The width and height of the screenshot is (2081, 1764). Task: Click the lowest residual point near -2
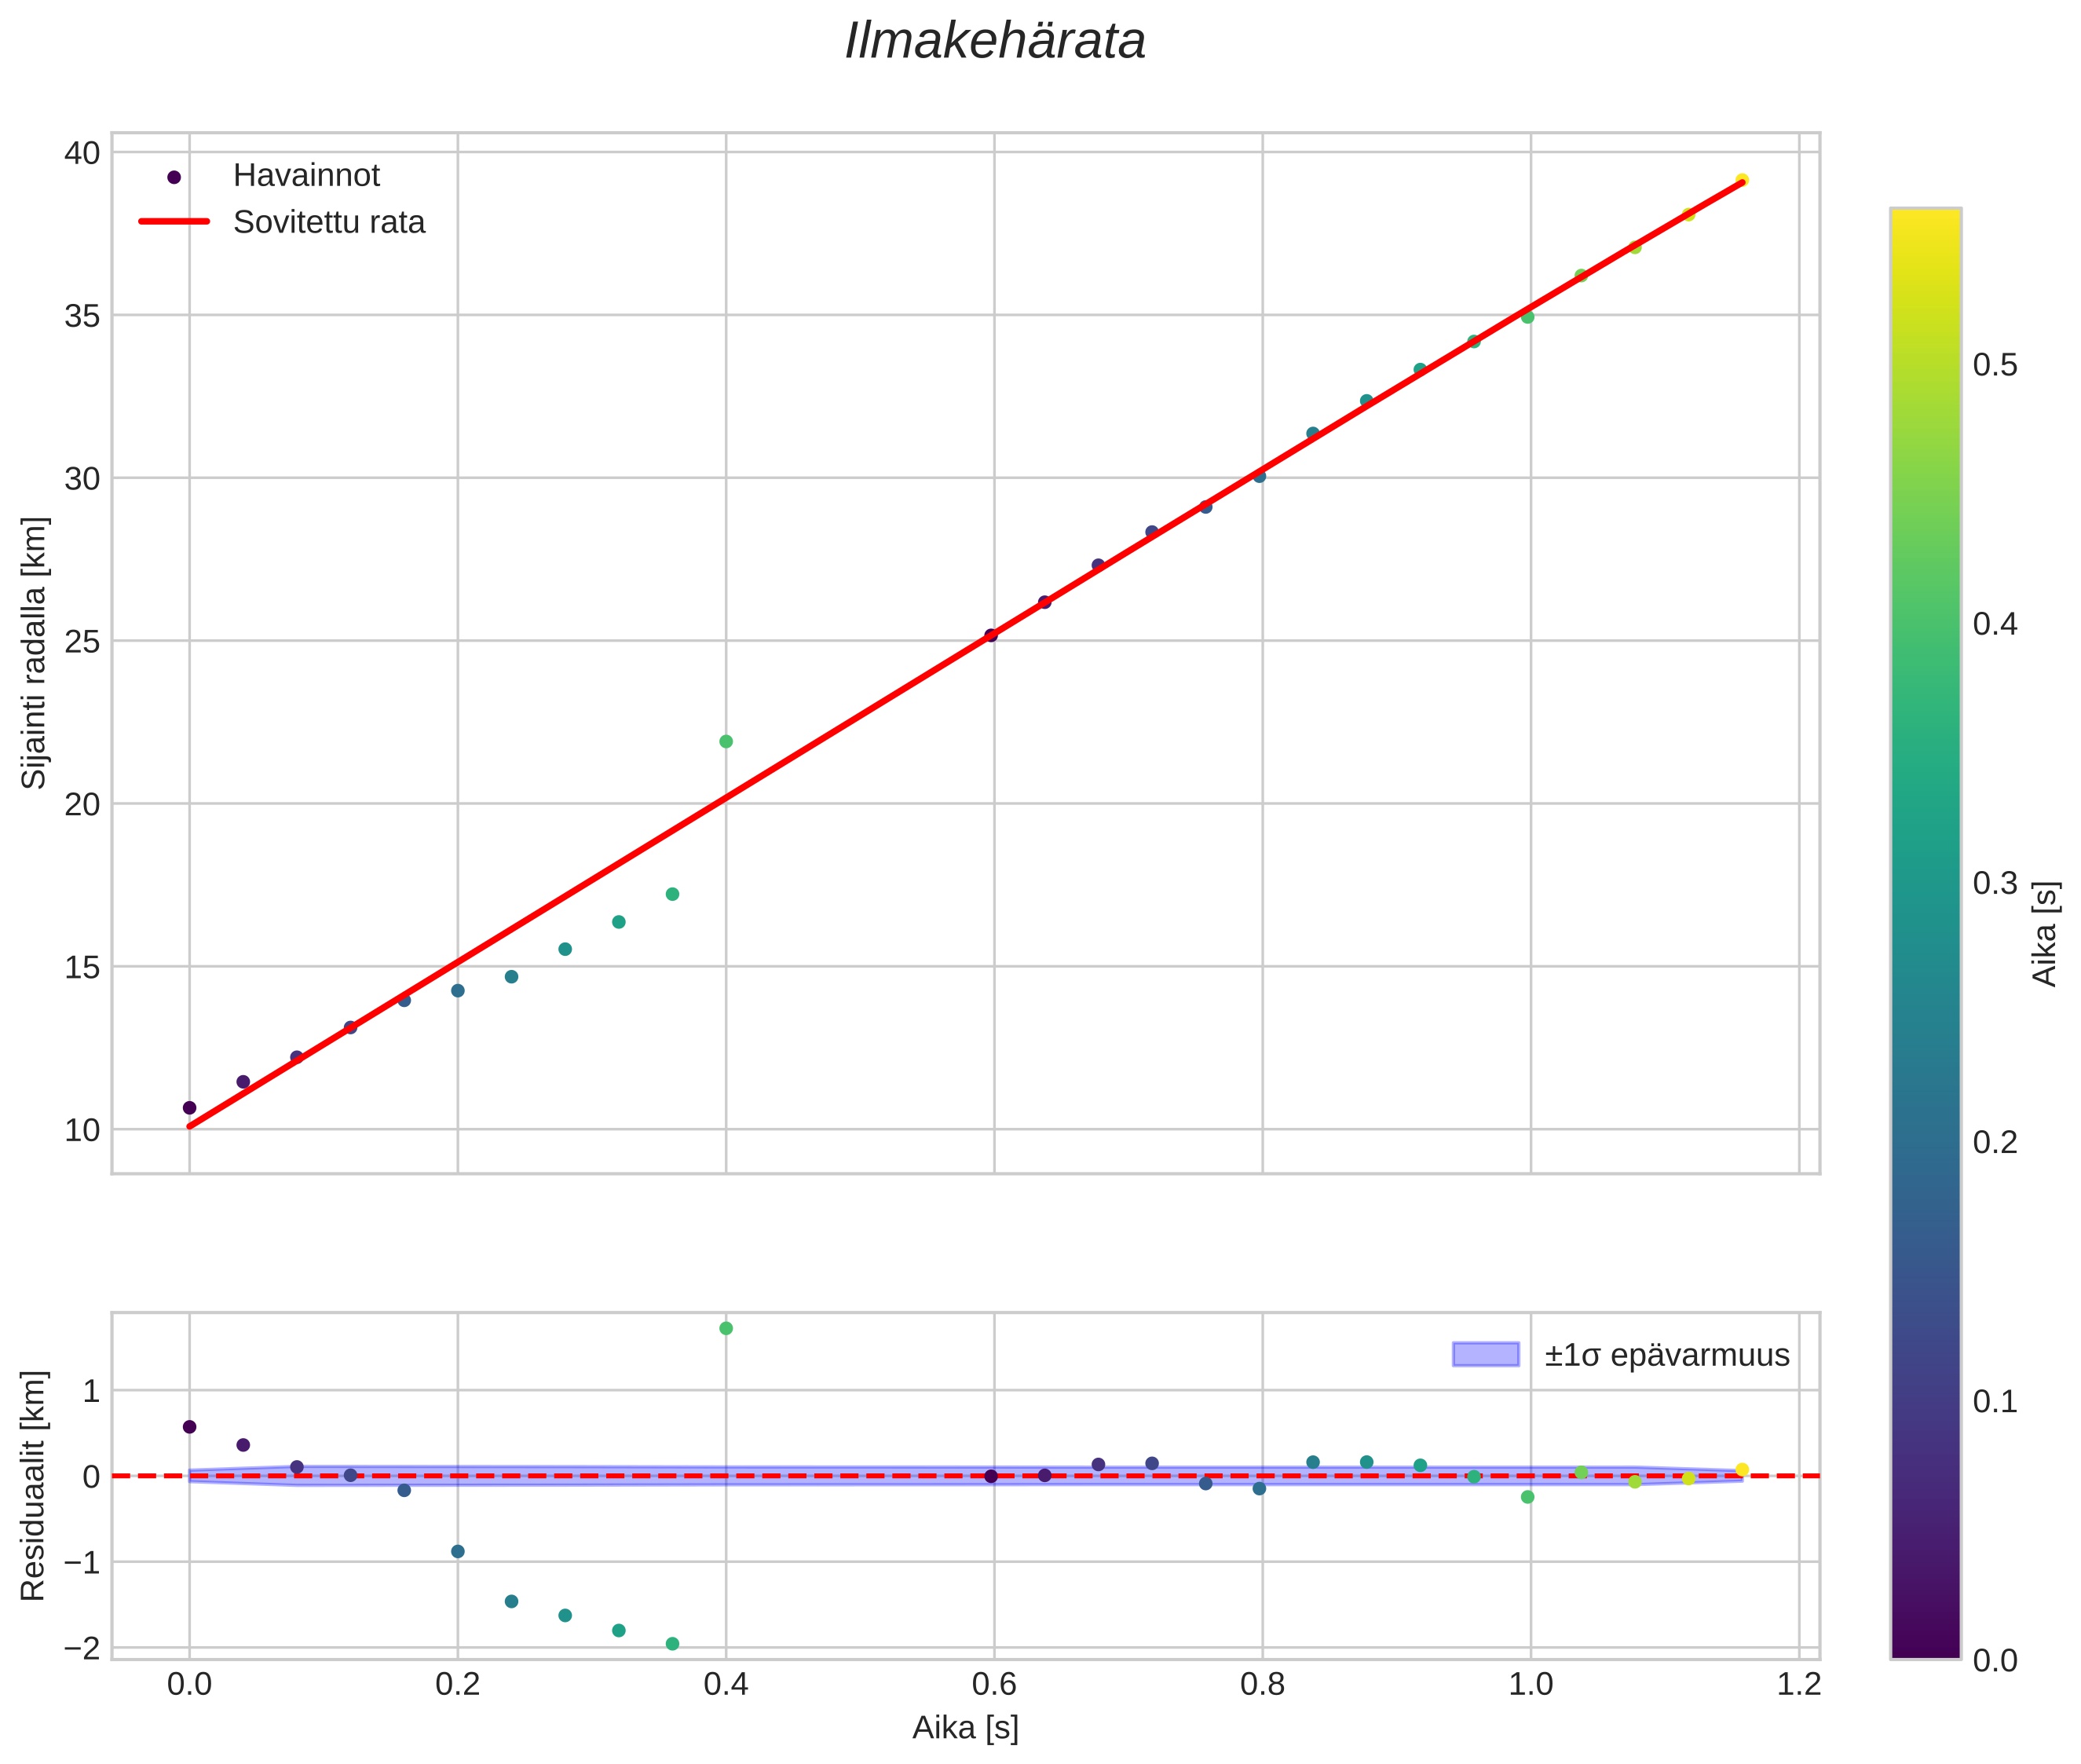pos(672,1644)
